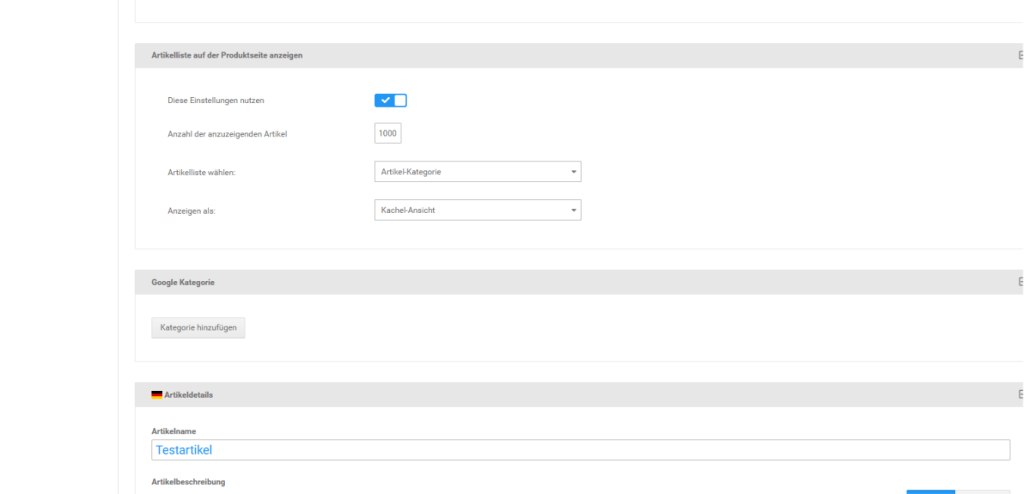Toggle the 'Diese Einstellungen nutzen' switch
The image size is (1024, 494).
click(391, 101)
